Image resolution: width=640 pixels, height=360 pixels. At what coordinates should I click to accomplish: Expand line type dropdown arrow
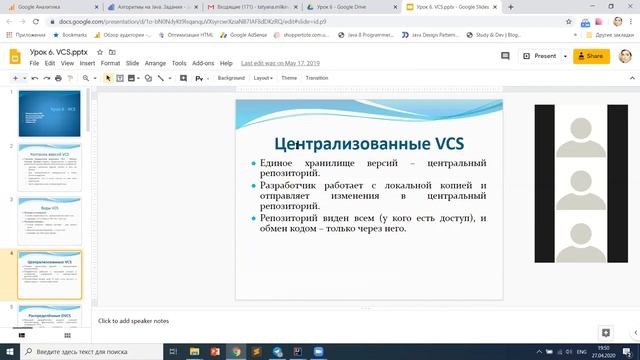pyautogui.click(x=170, y=78)
